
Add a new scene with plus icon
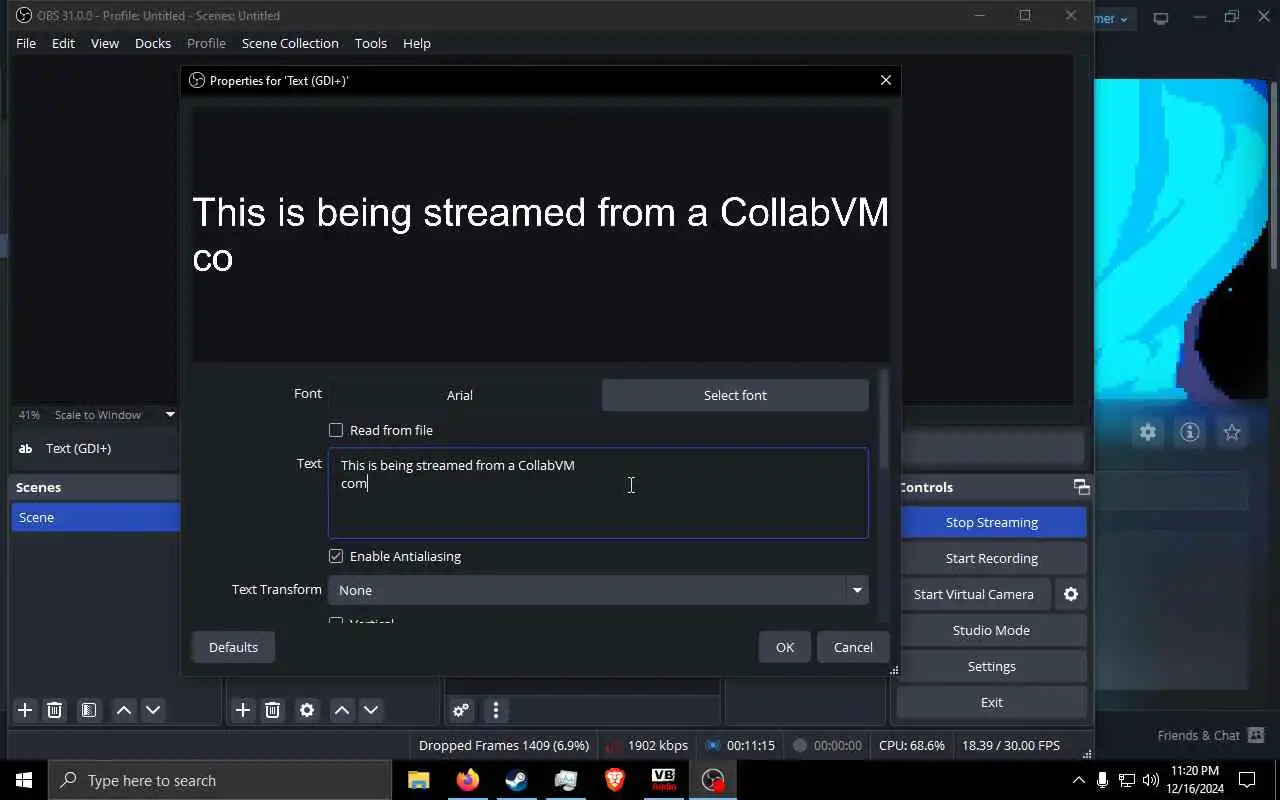[25, 710]
